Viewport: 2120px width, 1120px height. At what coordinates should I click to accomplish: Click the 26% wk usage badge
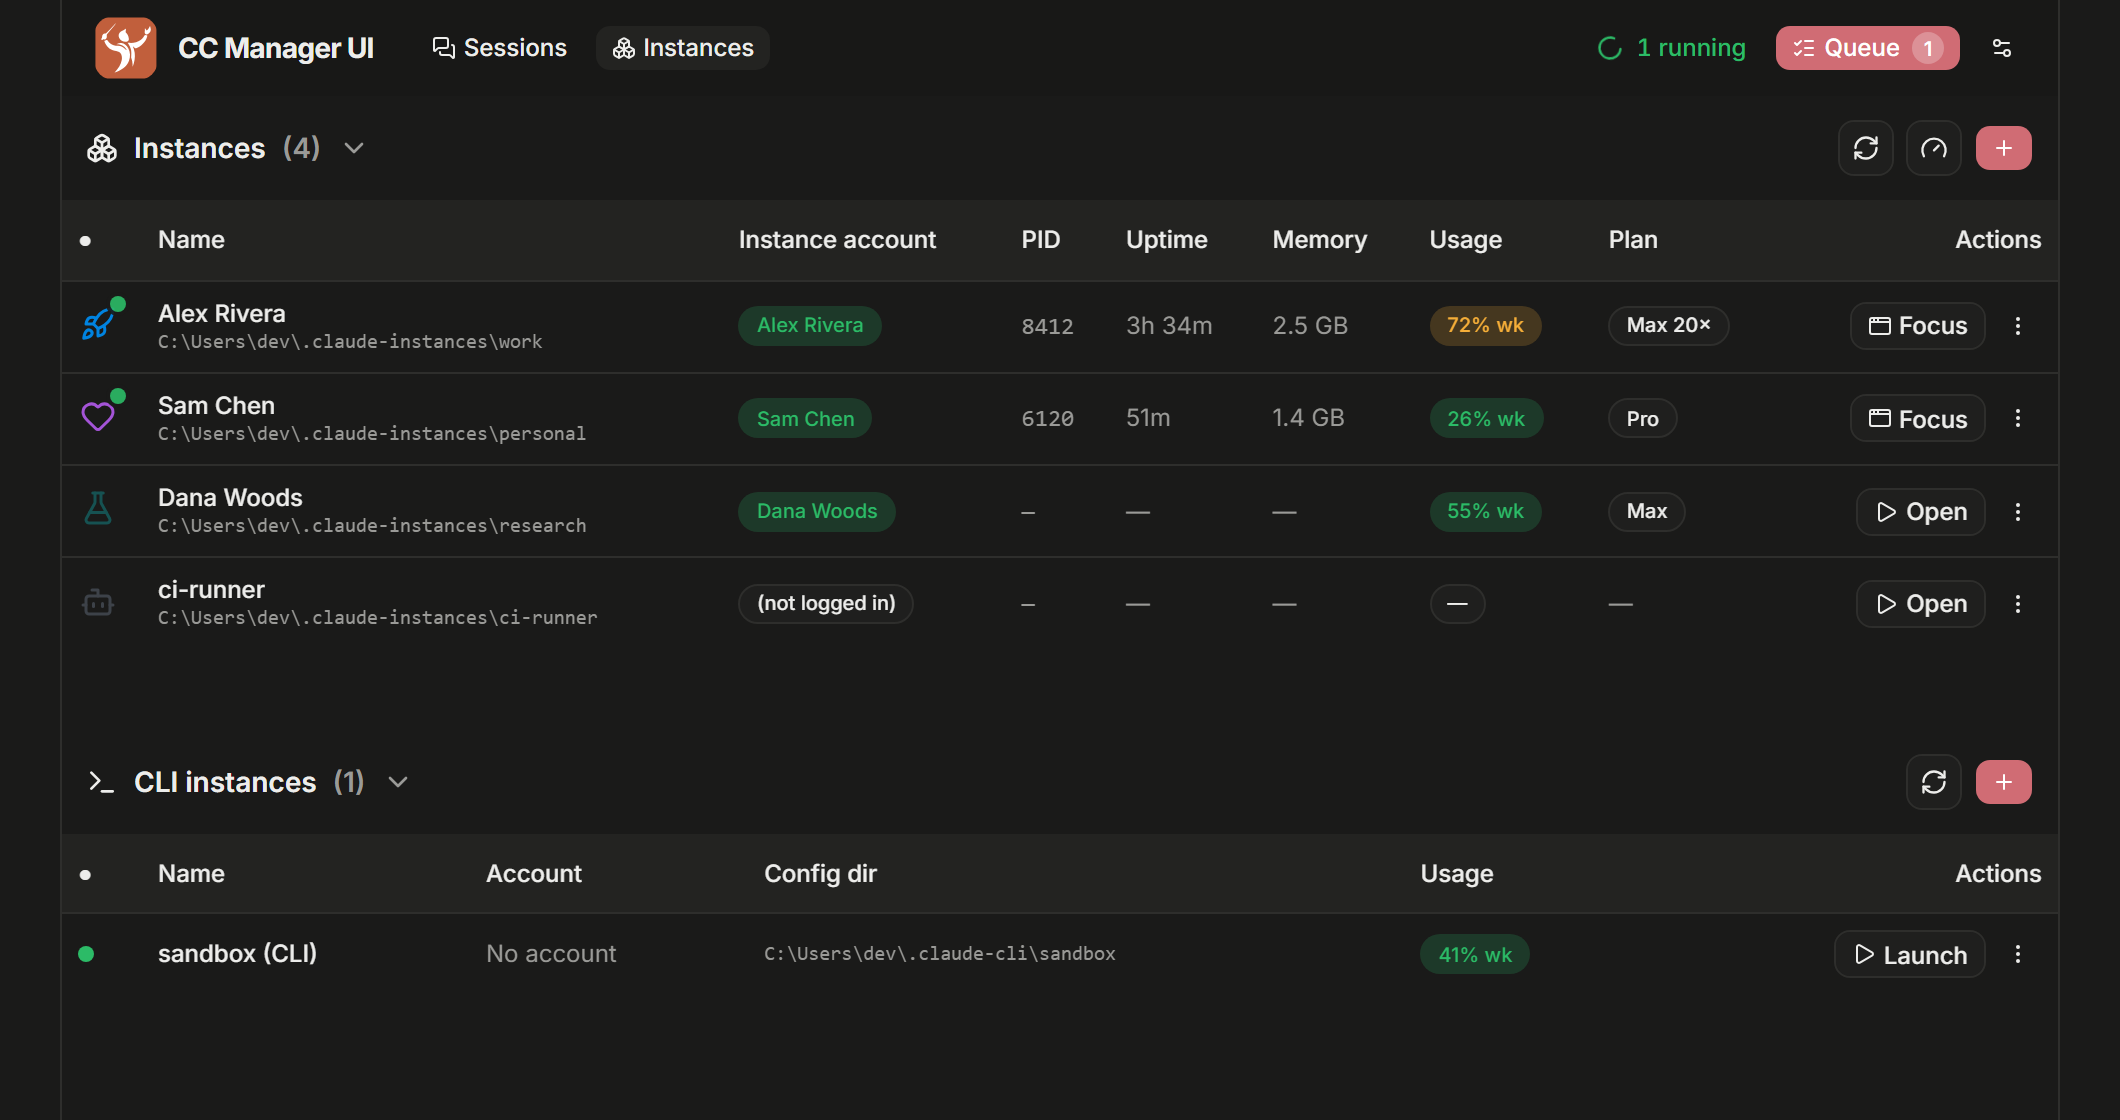1486,418
